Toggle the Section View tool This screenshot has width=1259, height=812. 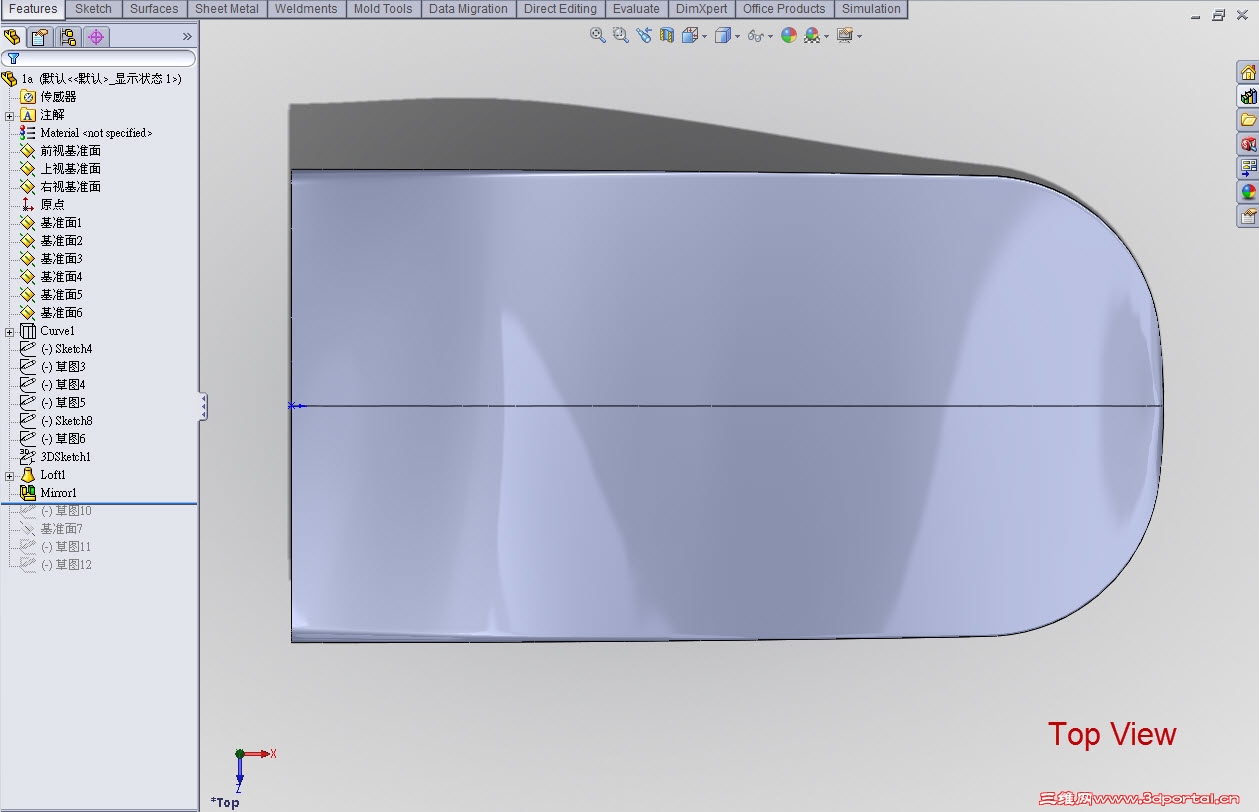(x=666, y=35)
